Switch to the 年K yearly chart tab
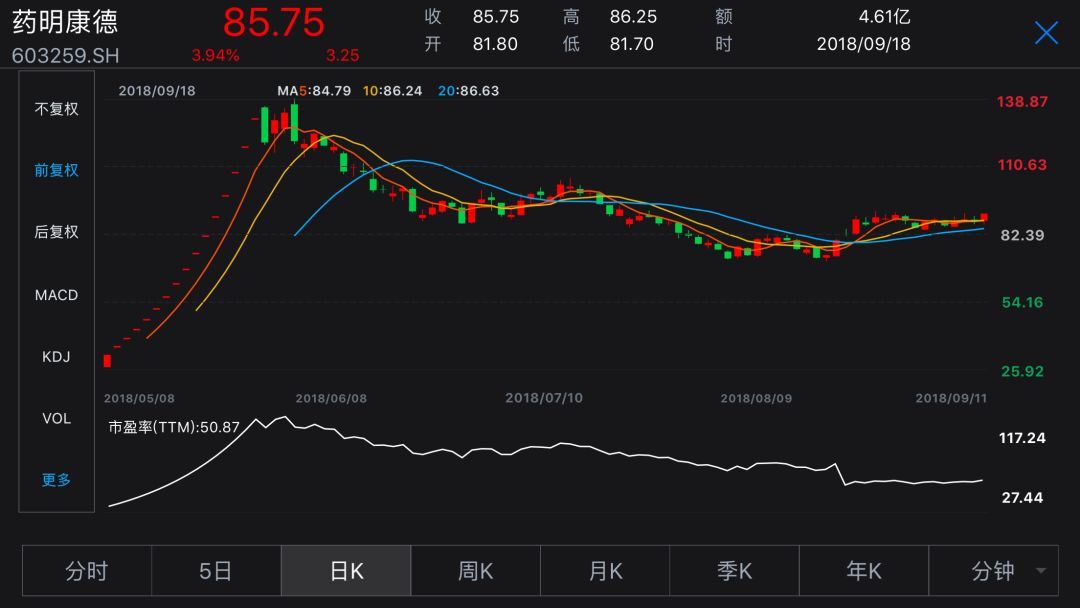The height and width of the screenshot is (608, 1080). point(864,571)
